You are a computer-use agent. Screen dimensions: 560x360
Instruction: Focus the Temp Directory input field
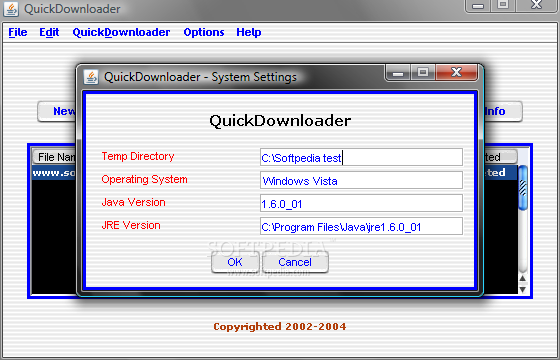point(361,157)
